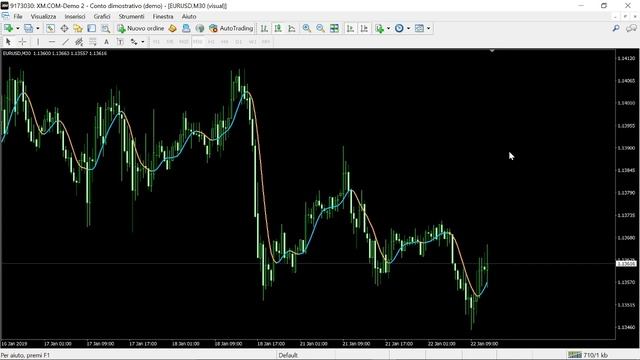Draw a vertical line with its tool

tap(38, 42)
